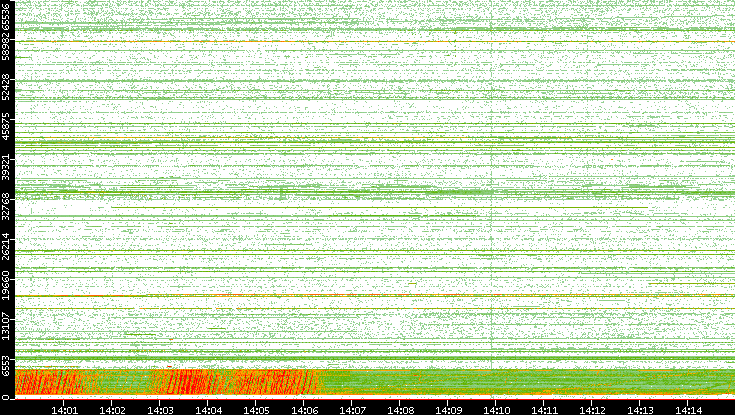Click the 26214 vertical axis label
This screenshot has height=415, width=735.
pyautogui.click(x=7, y=246)
